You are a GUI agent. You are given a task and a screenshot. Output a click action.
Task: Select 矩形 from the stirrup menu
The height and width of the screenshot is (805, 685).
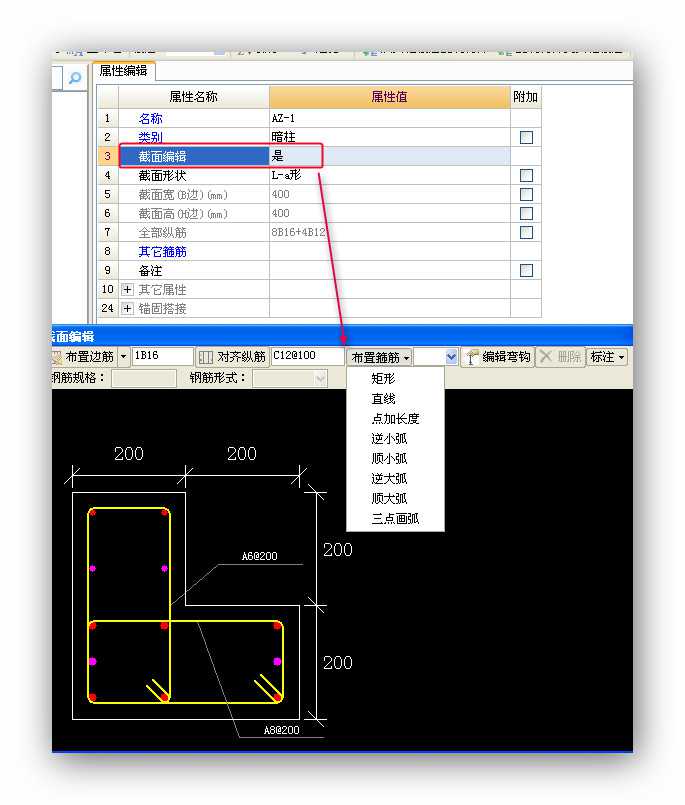(x=383, y=379)
